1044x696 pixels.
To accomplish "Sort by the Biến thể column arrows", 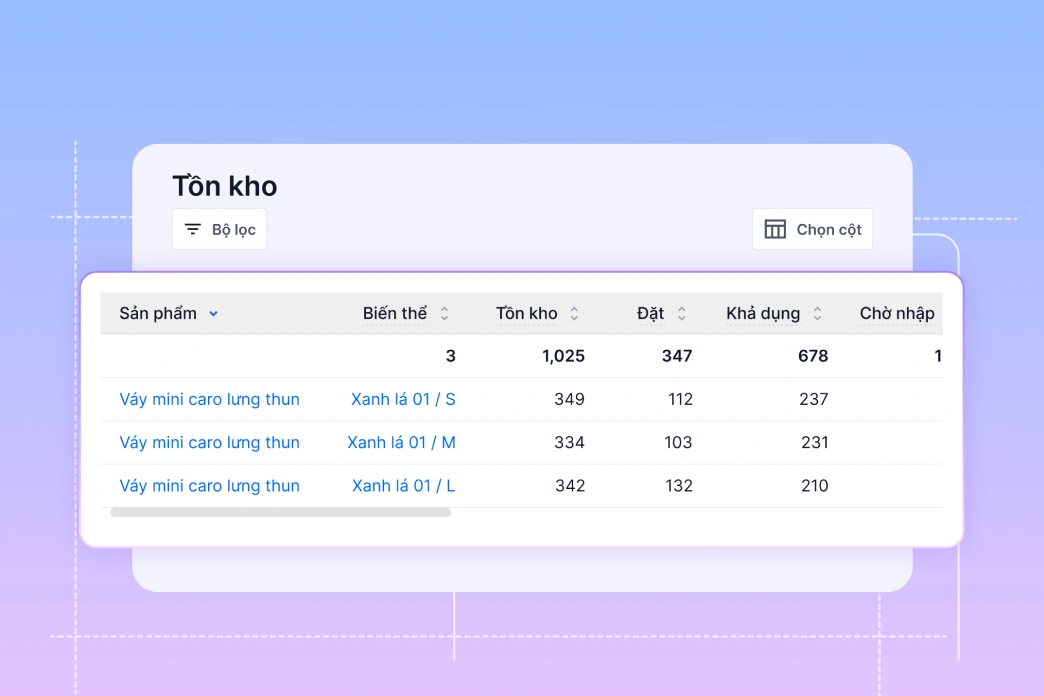I will tap(444, 314).
